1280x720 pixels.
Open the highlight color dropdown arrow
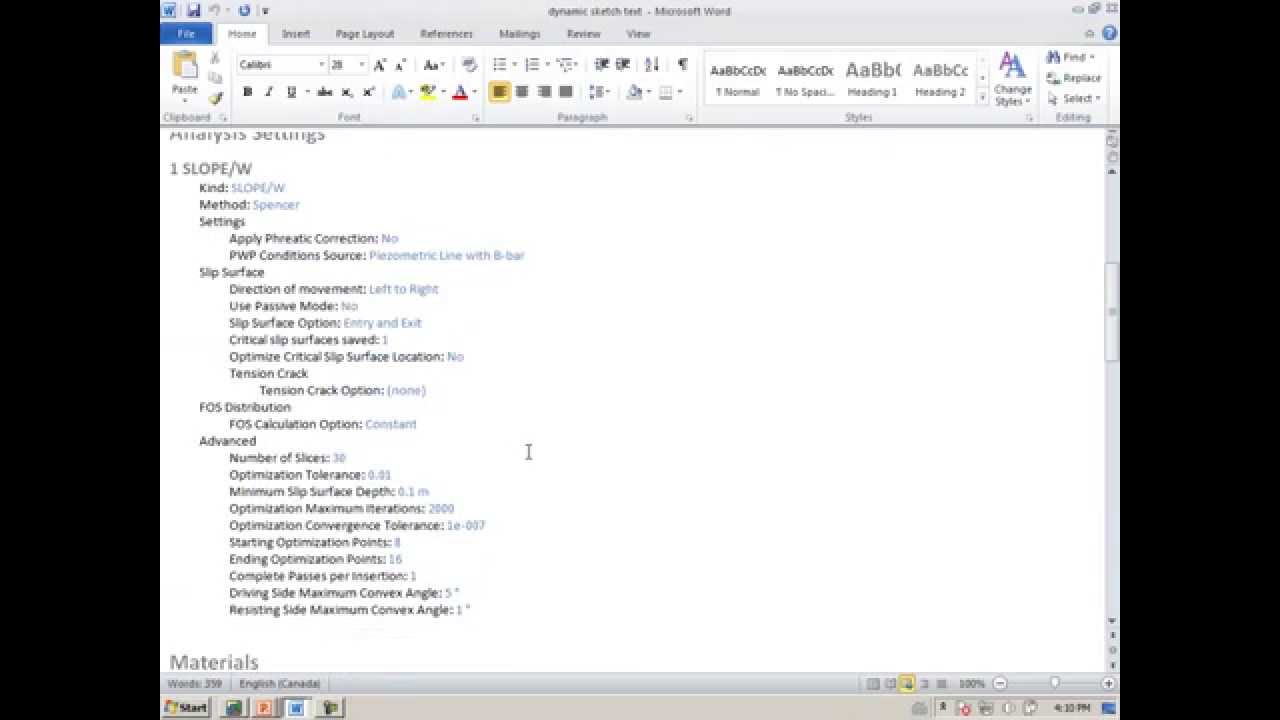(x=442, y=92)
